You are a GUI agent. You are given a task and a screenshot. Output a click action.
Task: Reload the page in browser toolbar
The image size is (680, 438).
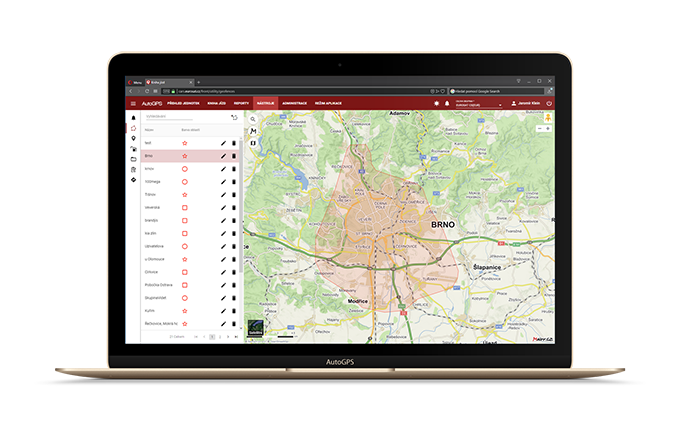point(147,91)
